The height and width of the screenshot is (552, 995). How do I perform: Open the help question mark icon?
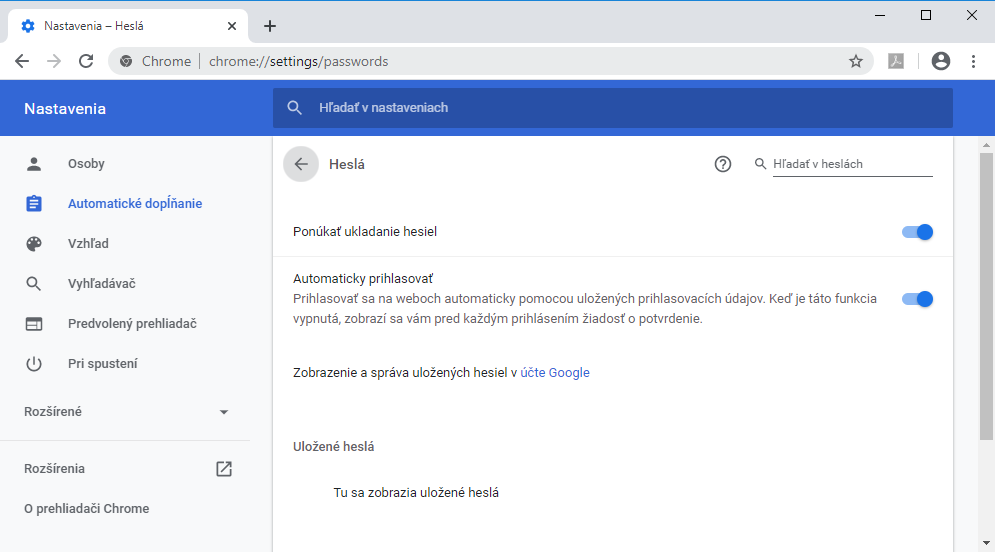point(723,165)
